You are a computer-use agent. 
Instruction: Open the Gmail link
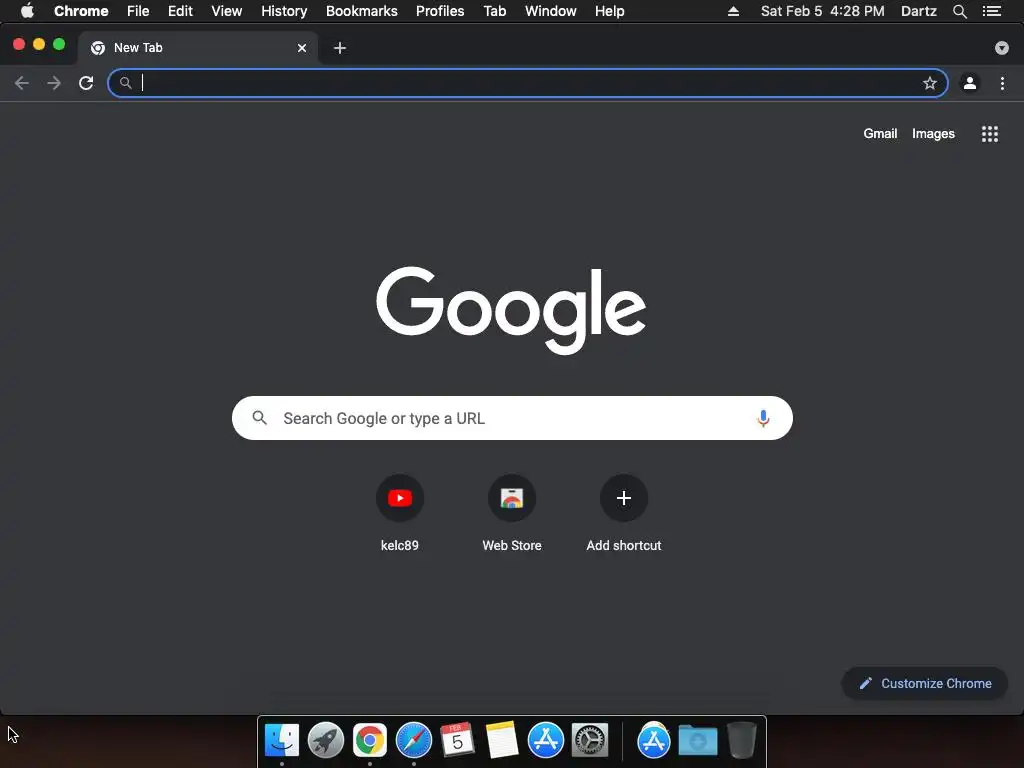[880, 133]
